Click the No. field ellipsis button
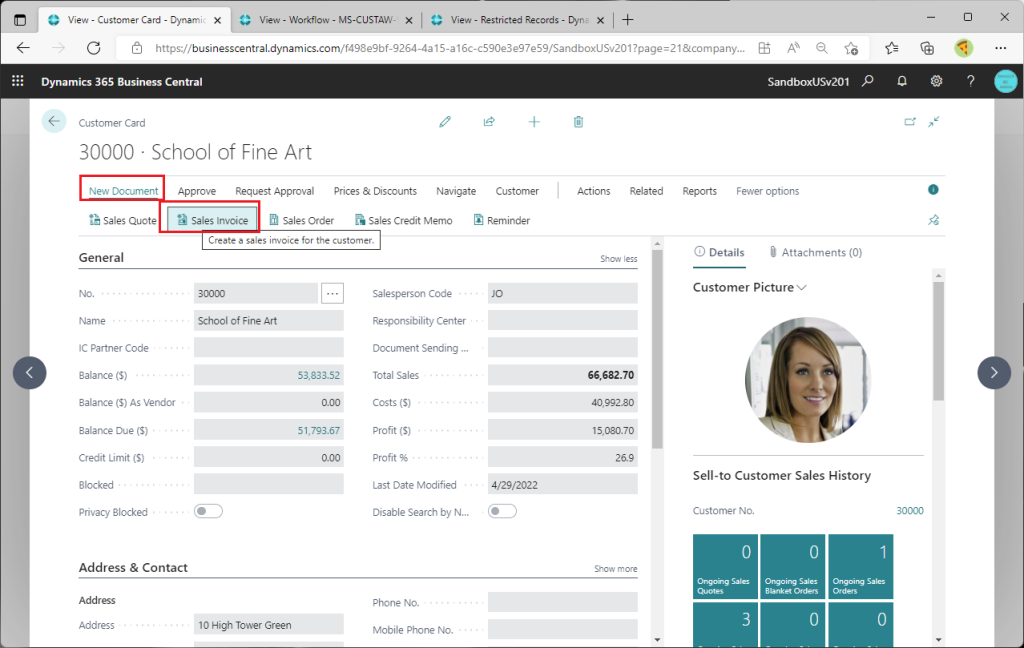This screenshot has width=1024, height=648. 332,293
